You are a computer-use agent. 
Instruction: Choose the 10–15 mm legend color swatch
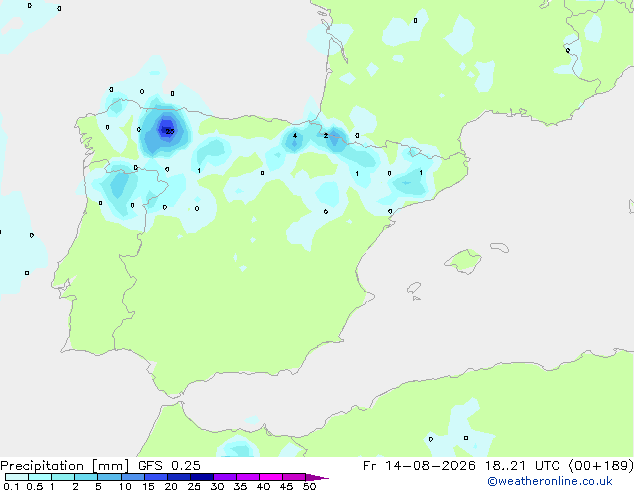[x=132, y=477]
